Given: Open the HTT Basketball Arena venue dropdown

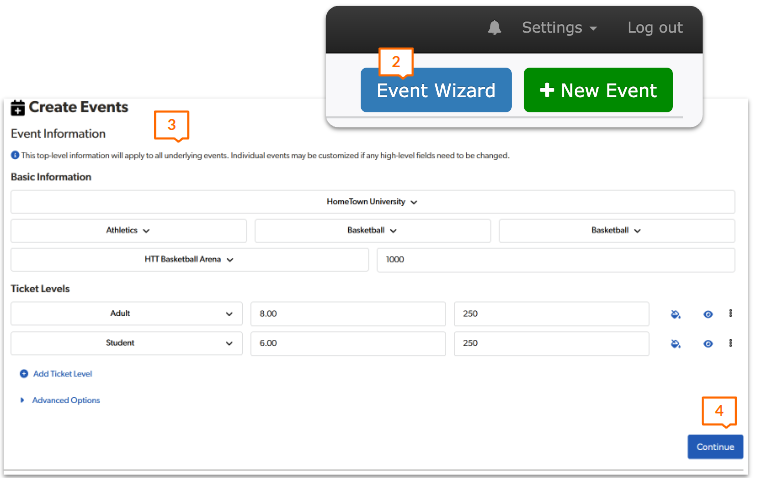Looking at the screenshot, I should (x=189, y=260).
